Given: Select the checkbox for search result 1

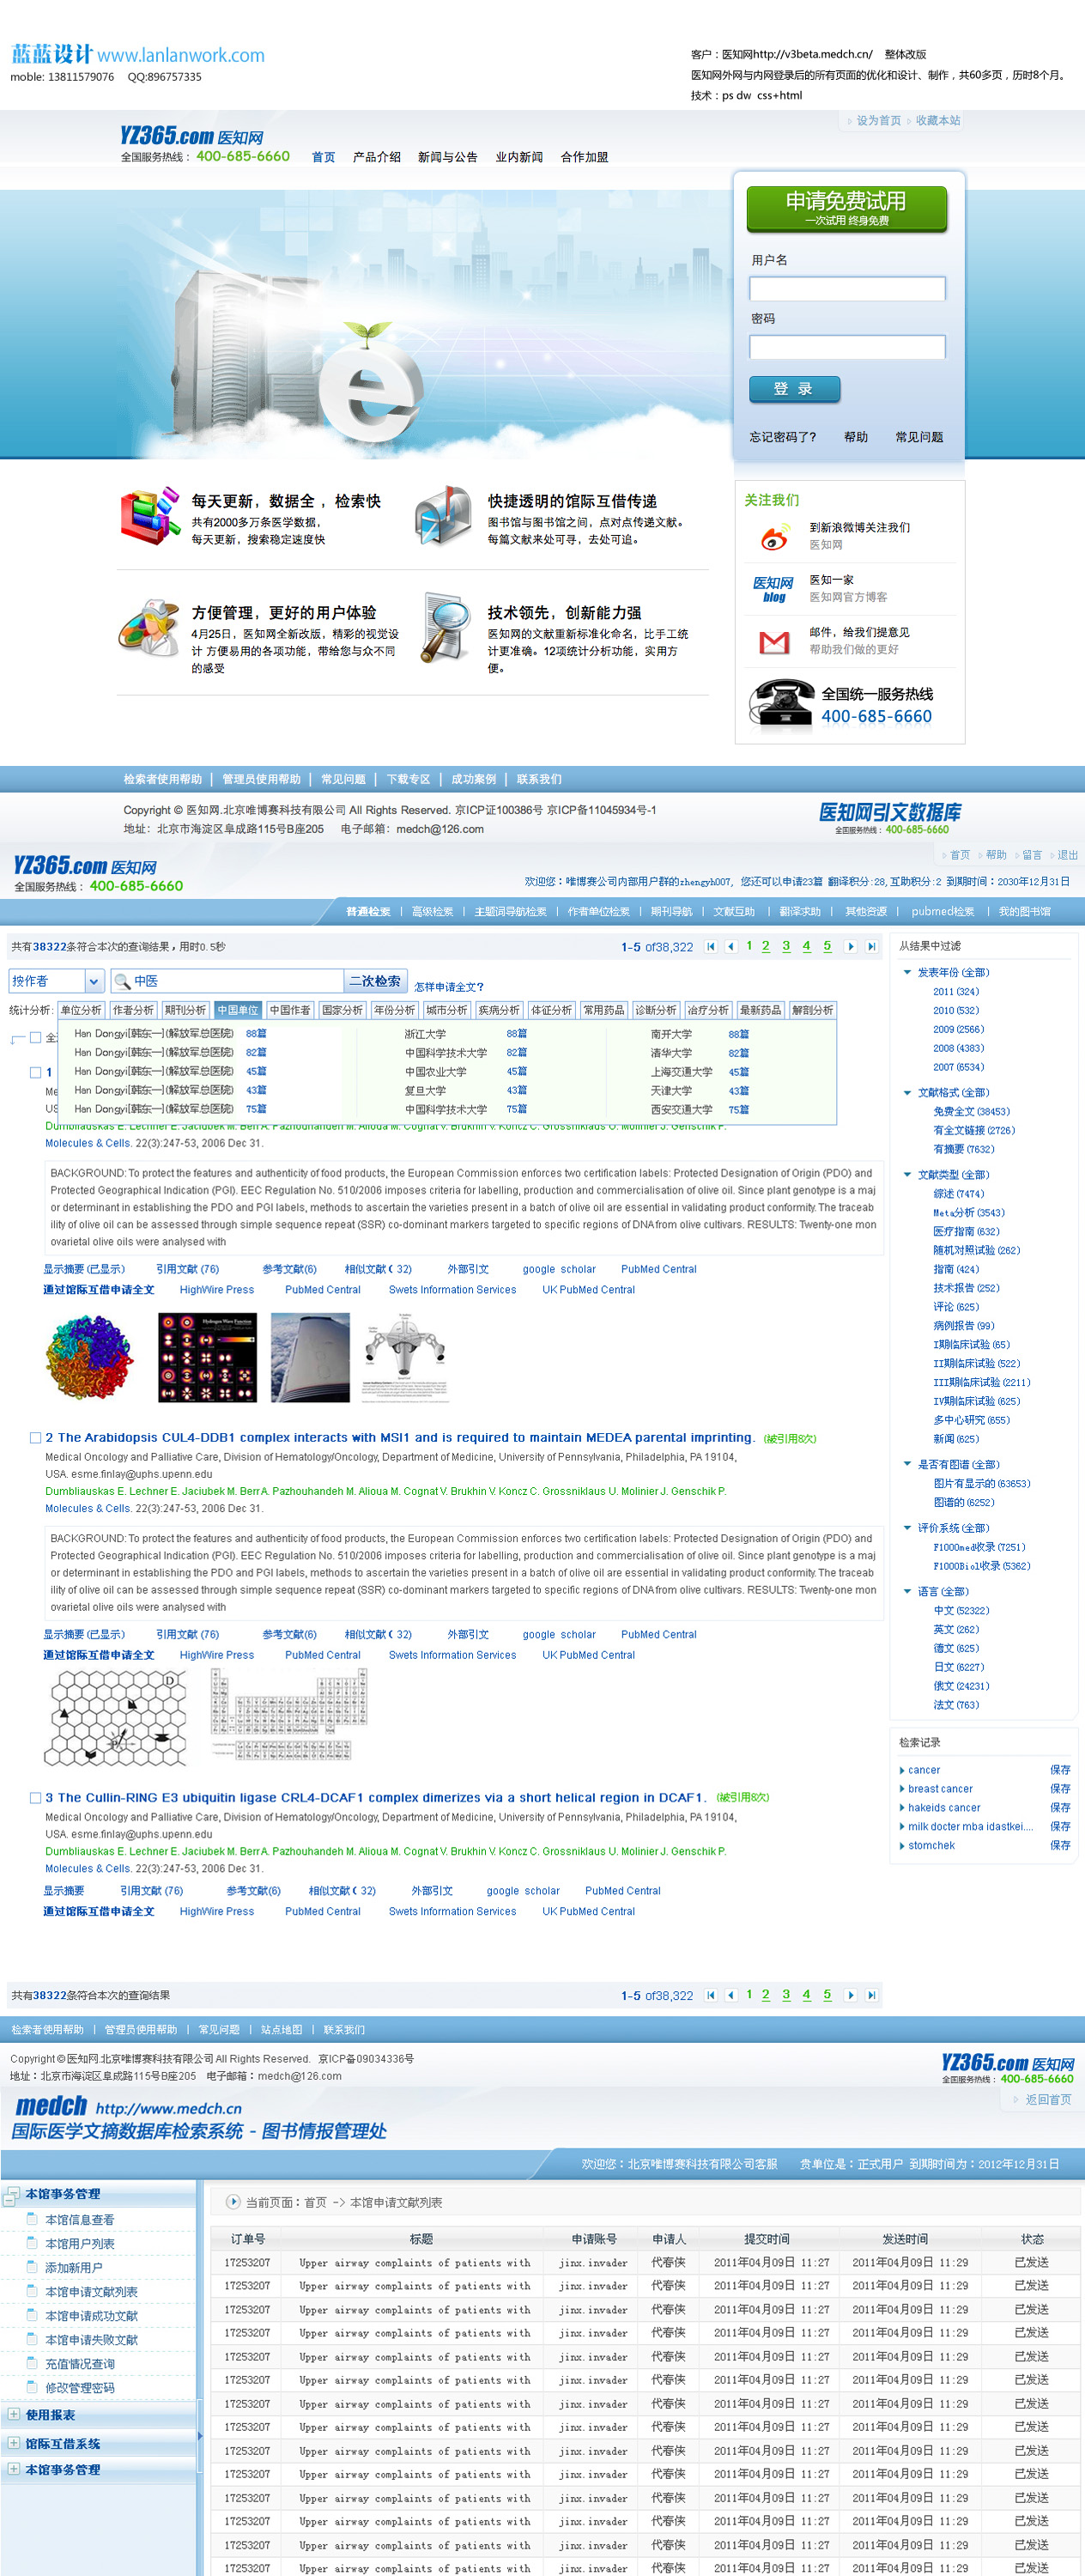Looking at the screenshot, I should 35,1072.
